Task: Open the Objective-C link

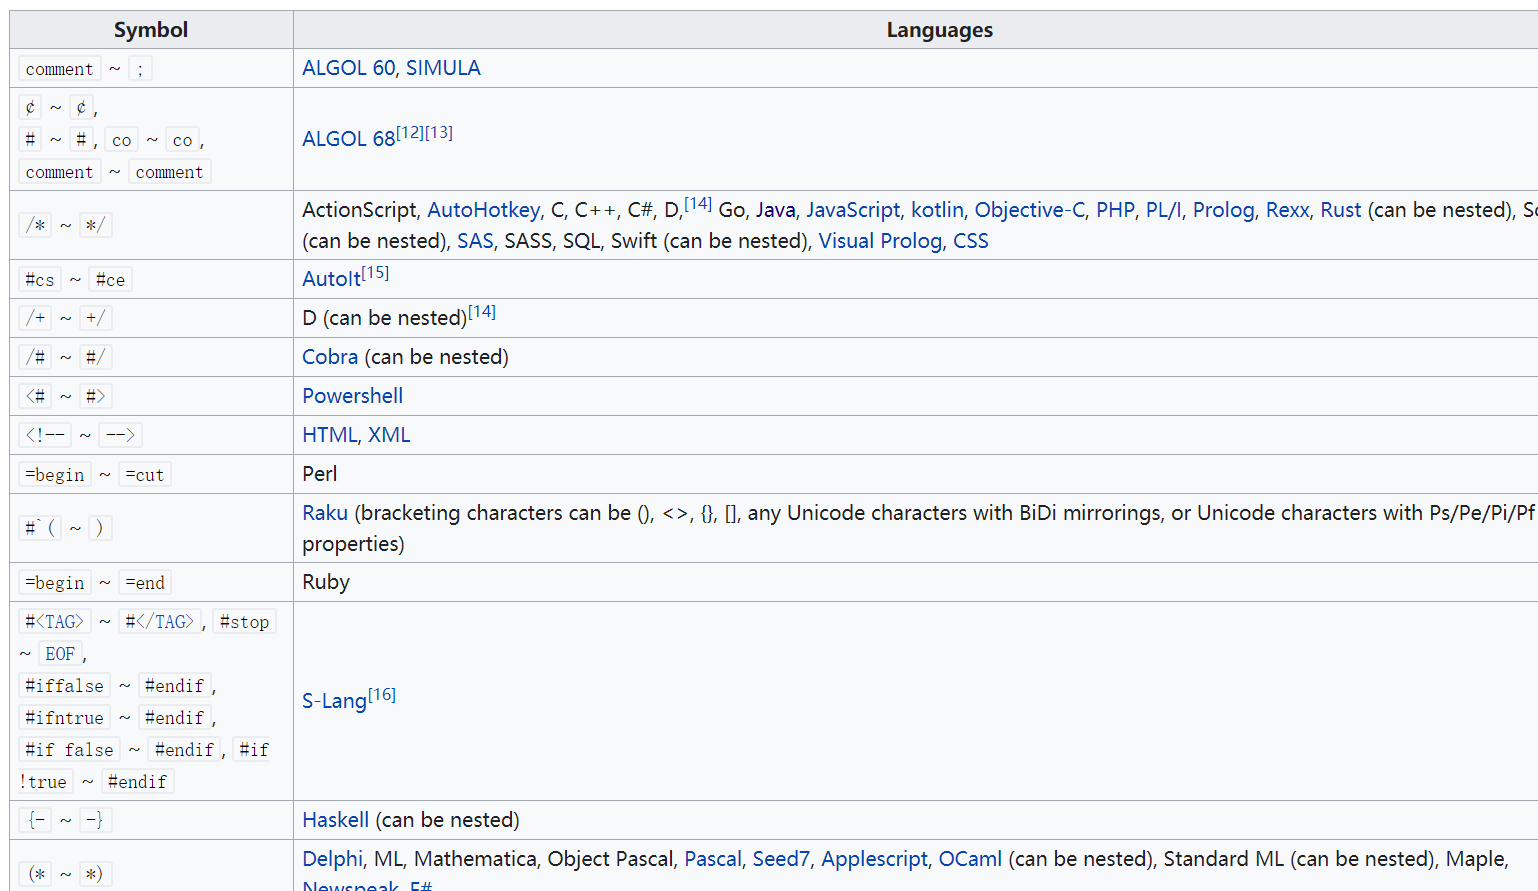Action: click(1030, 210)
